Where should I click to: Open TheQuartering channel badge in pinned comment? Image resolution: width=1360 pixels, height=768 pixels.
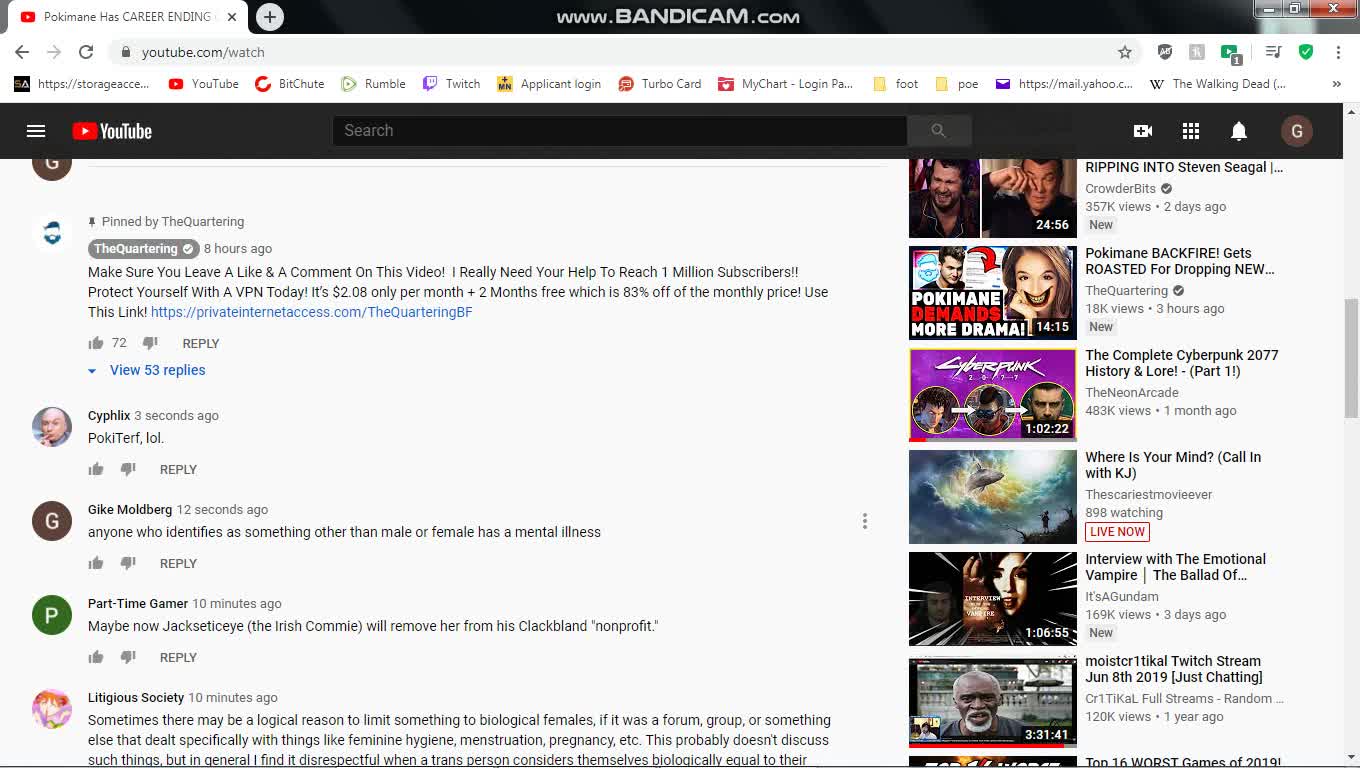point(143,249)
